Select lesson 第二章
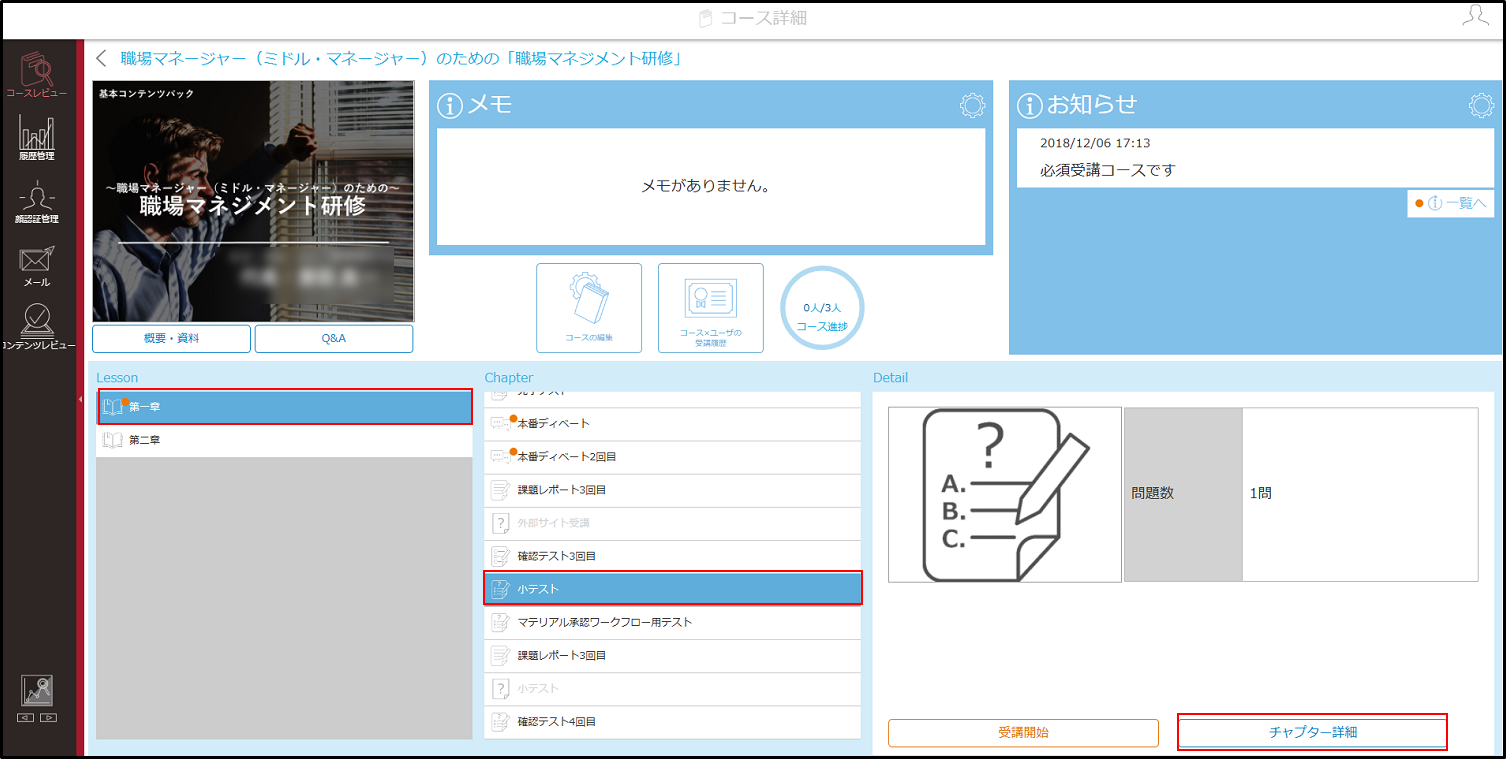The width and height of the screenshot is (1506, 759). click(x=284, y=440)
